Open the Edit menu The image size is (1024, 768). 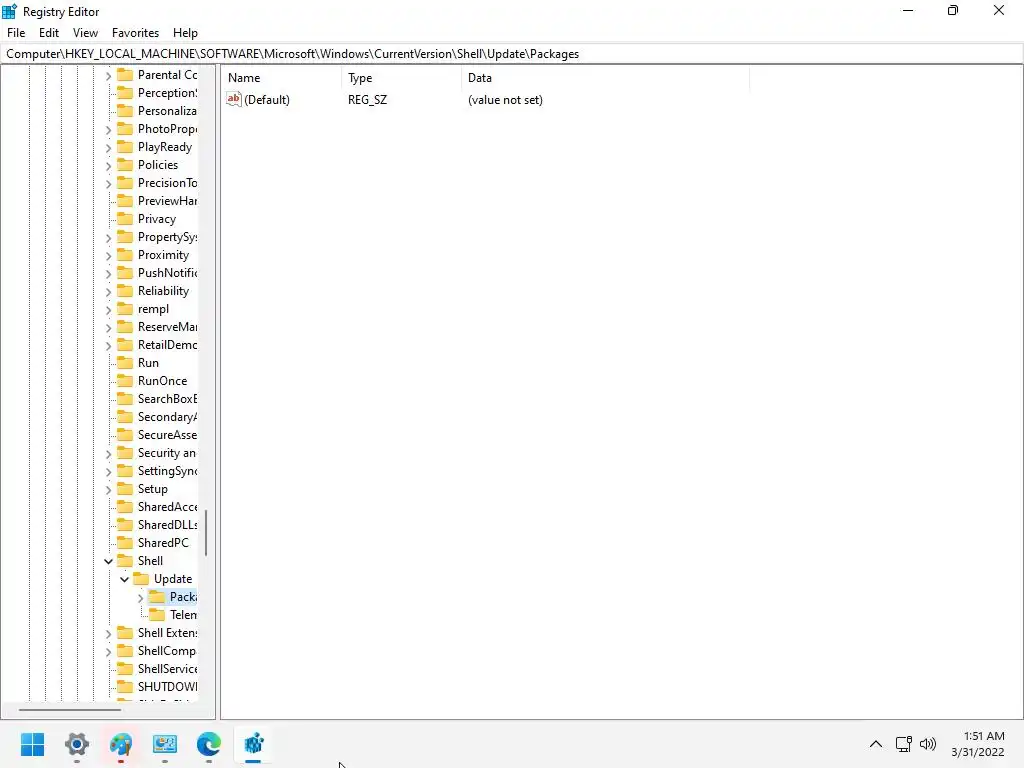pos(49,33)
